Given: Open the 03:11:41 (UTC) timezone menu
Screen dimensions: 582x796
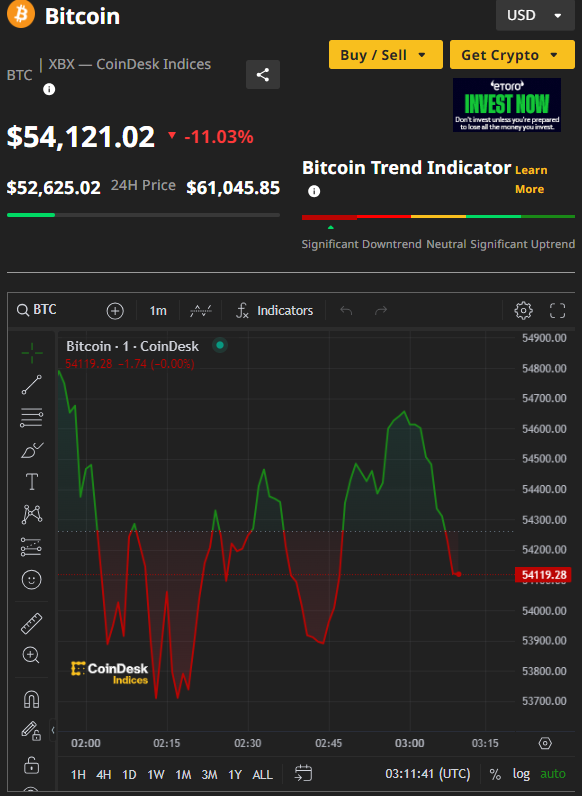Looking at the screenshot, I should point(428,774).
